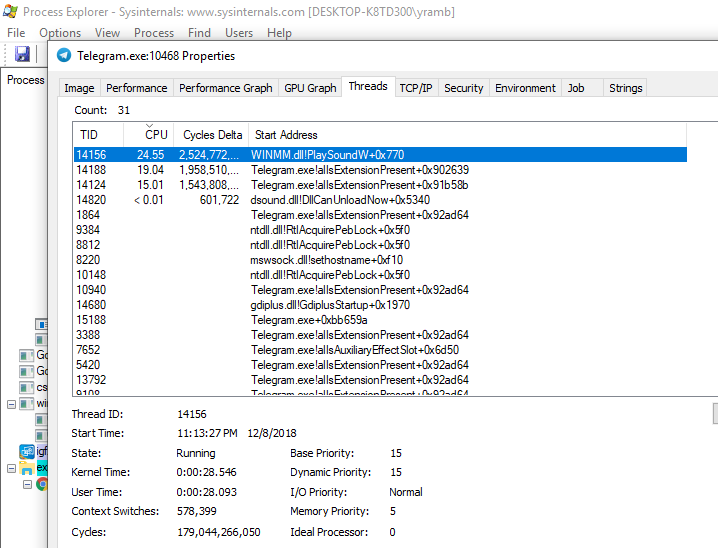Switch to the Image tab
This screenshot has width=718, height=548.
pos(79,88)
